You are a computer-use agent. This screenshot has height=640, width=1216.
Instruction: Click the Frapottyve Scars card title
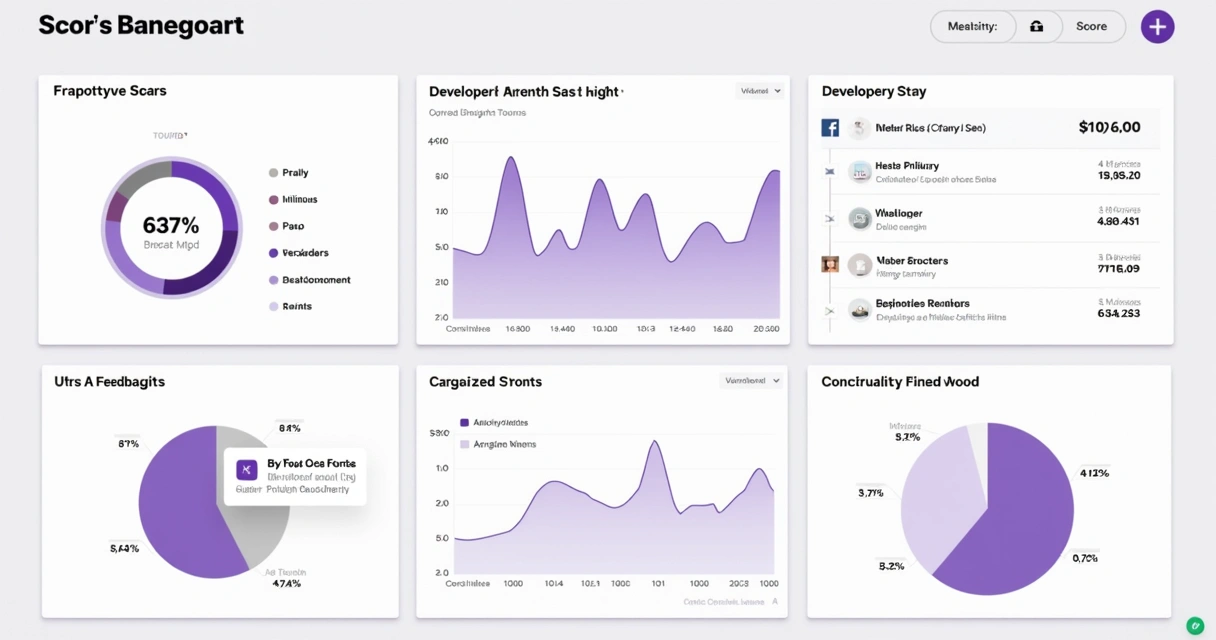[x=110, y=90]
